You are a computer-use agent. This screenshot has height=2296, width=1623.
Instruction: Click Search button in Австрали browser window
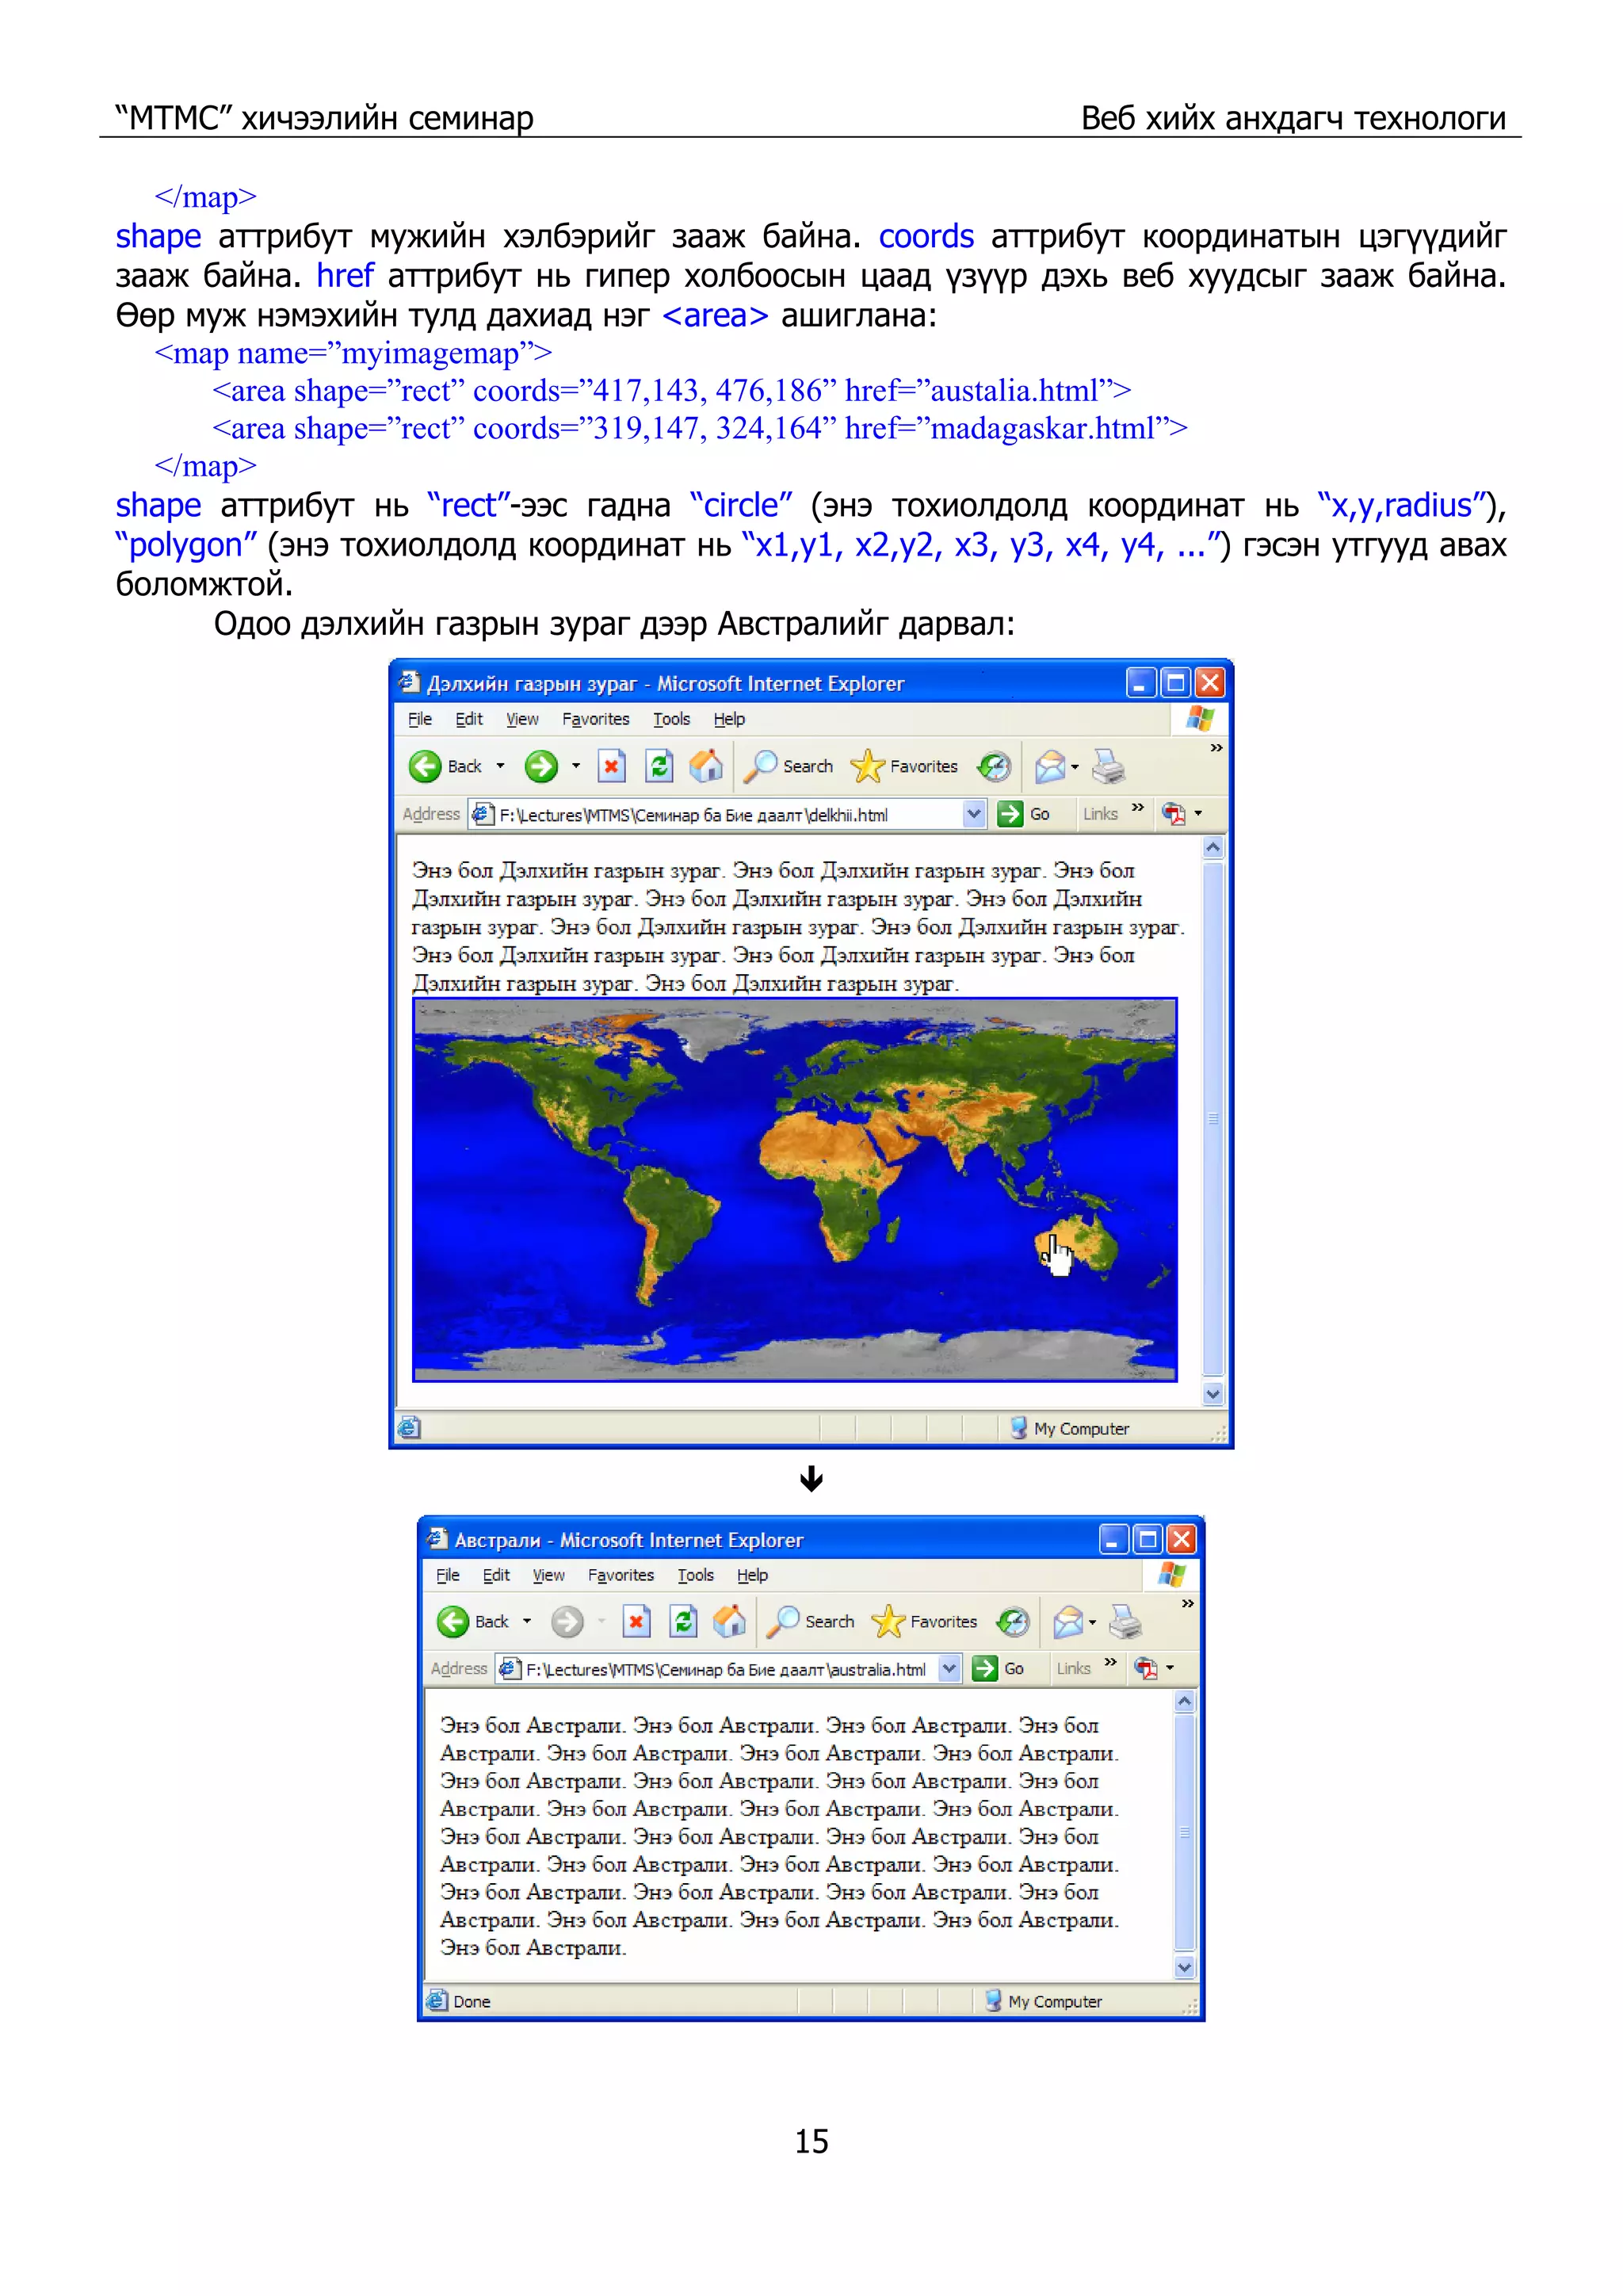811,1621
